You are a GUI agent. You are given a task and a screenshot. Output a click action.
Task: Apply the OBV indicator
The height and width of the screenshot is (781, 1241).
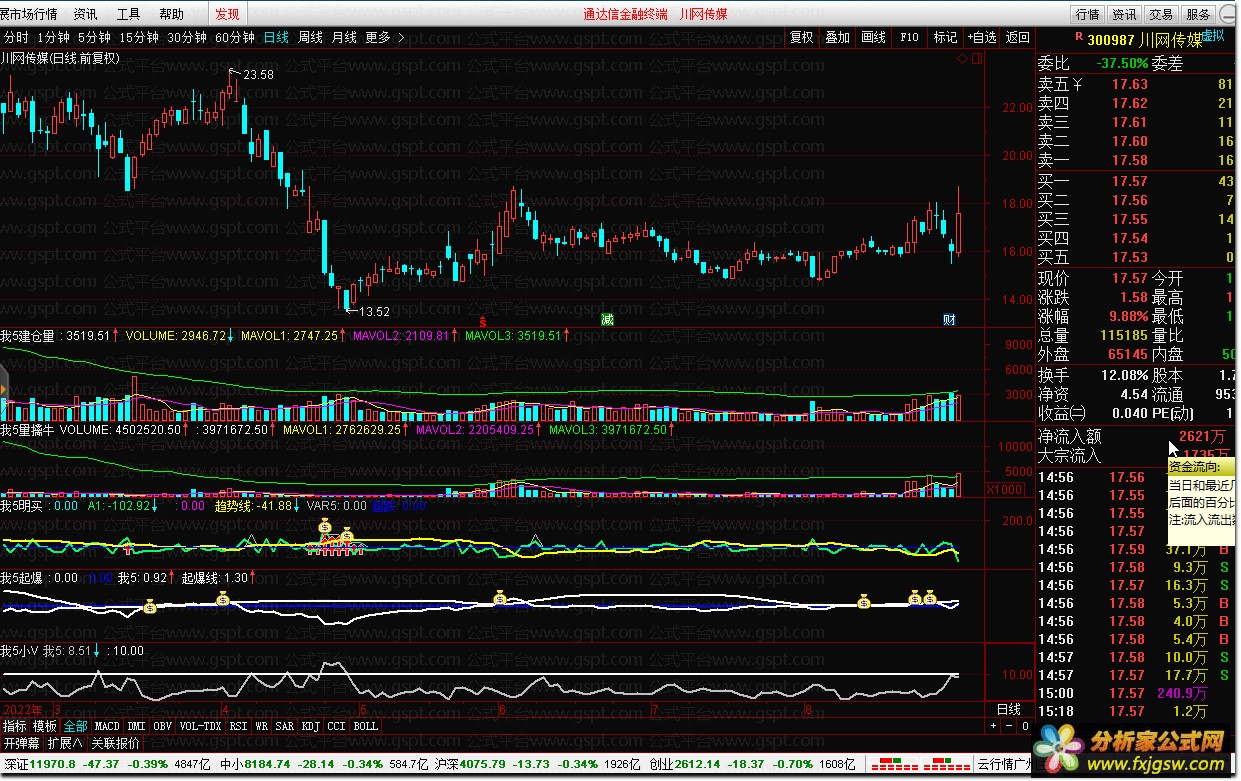(x=162, y=726)
